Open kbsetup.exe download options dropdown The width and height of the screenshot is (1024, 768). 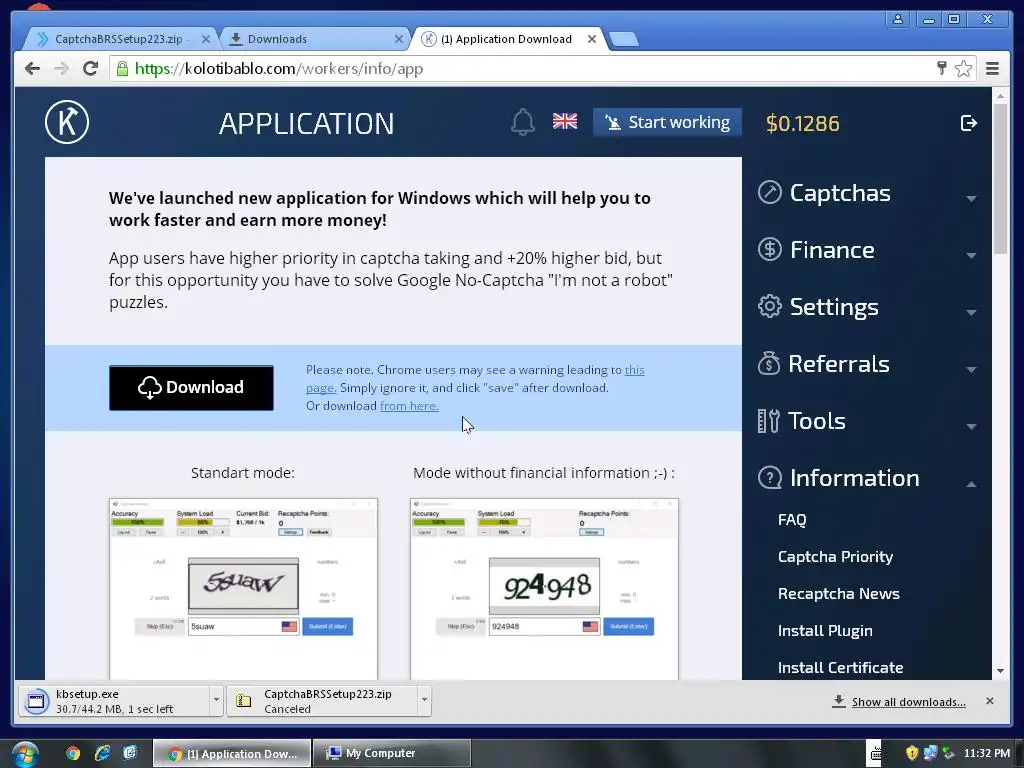point(216,700)
